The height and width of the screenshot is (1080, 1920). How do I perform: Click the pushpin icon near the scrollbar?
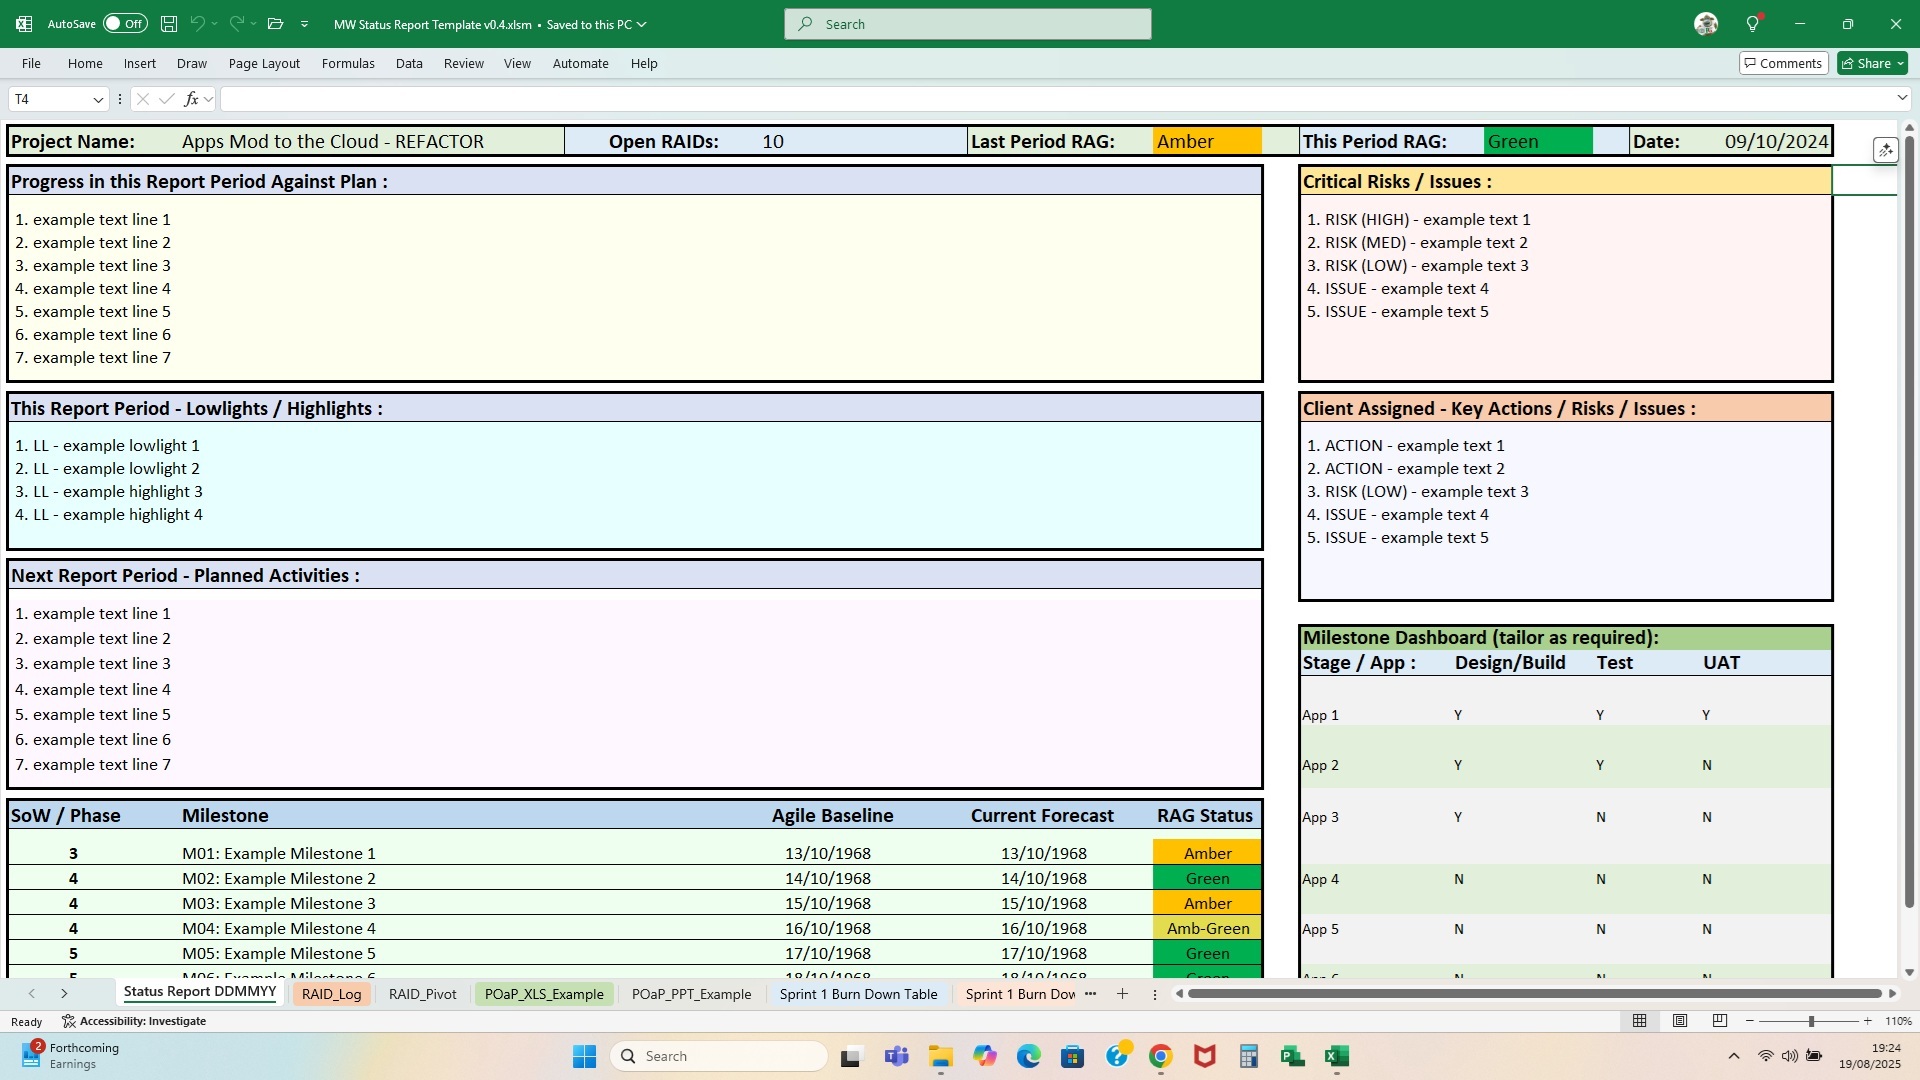[1885, 148]
